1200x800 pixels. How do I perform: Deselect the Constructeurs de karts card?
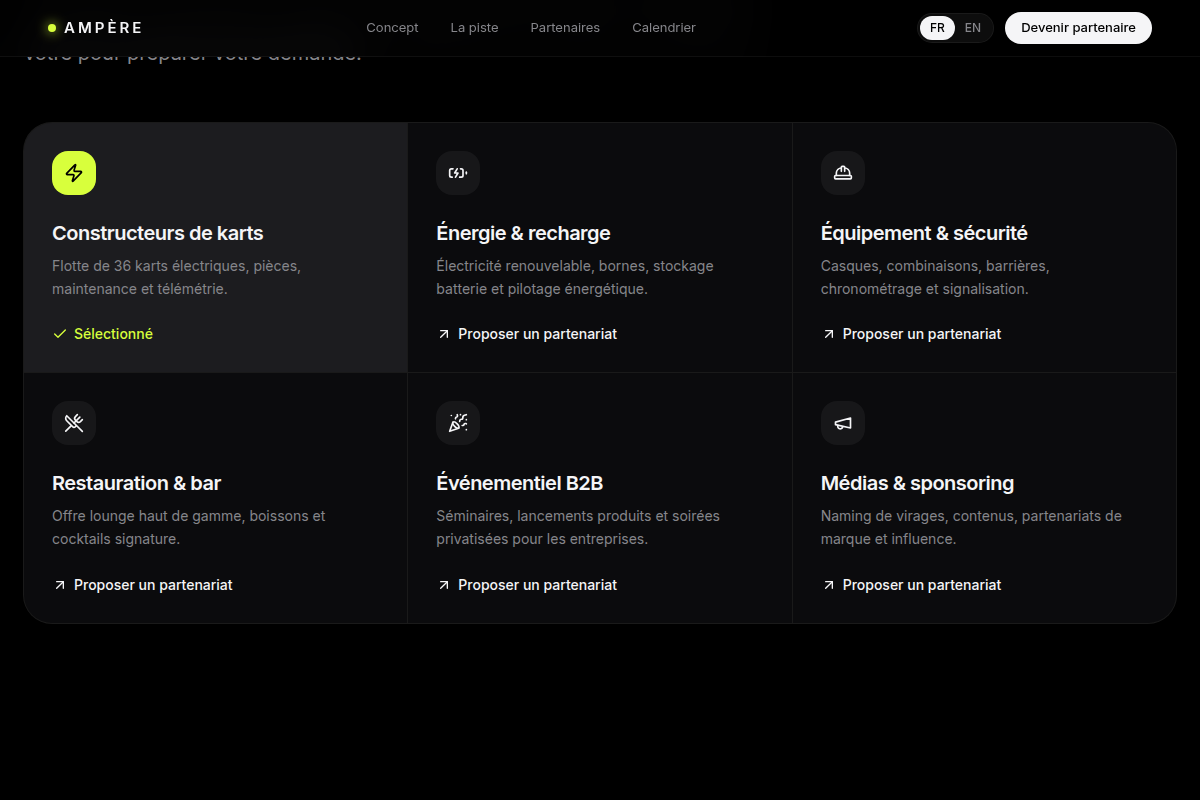tap(216, 248)
